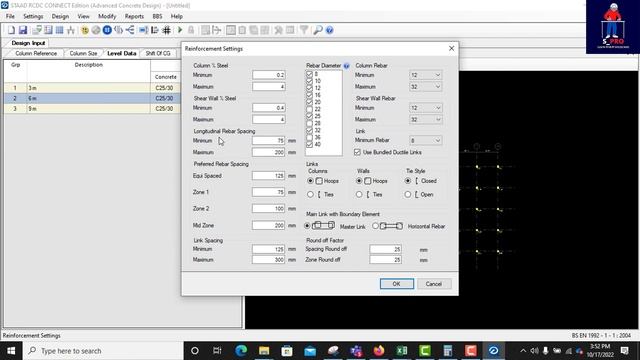Switch to the Shift Of CG tab

point(158,53)
